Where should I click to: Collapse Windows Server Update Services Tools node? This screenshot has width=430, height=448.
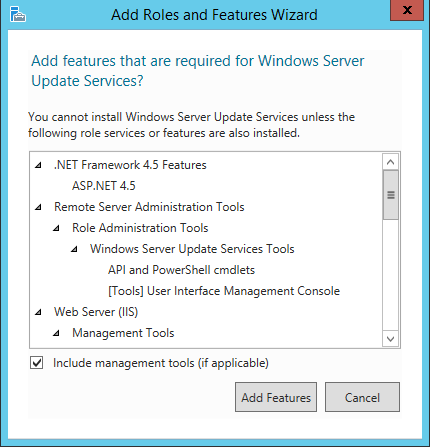pos(75,249)
